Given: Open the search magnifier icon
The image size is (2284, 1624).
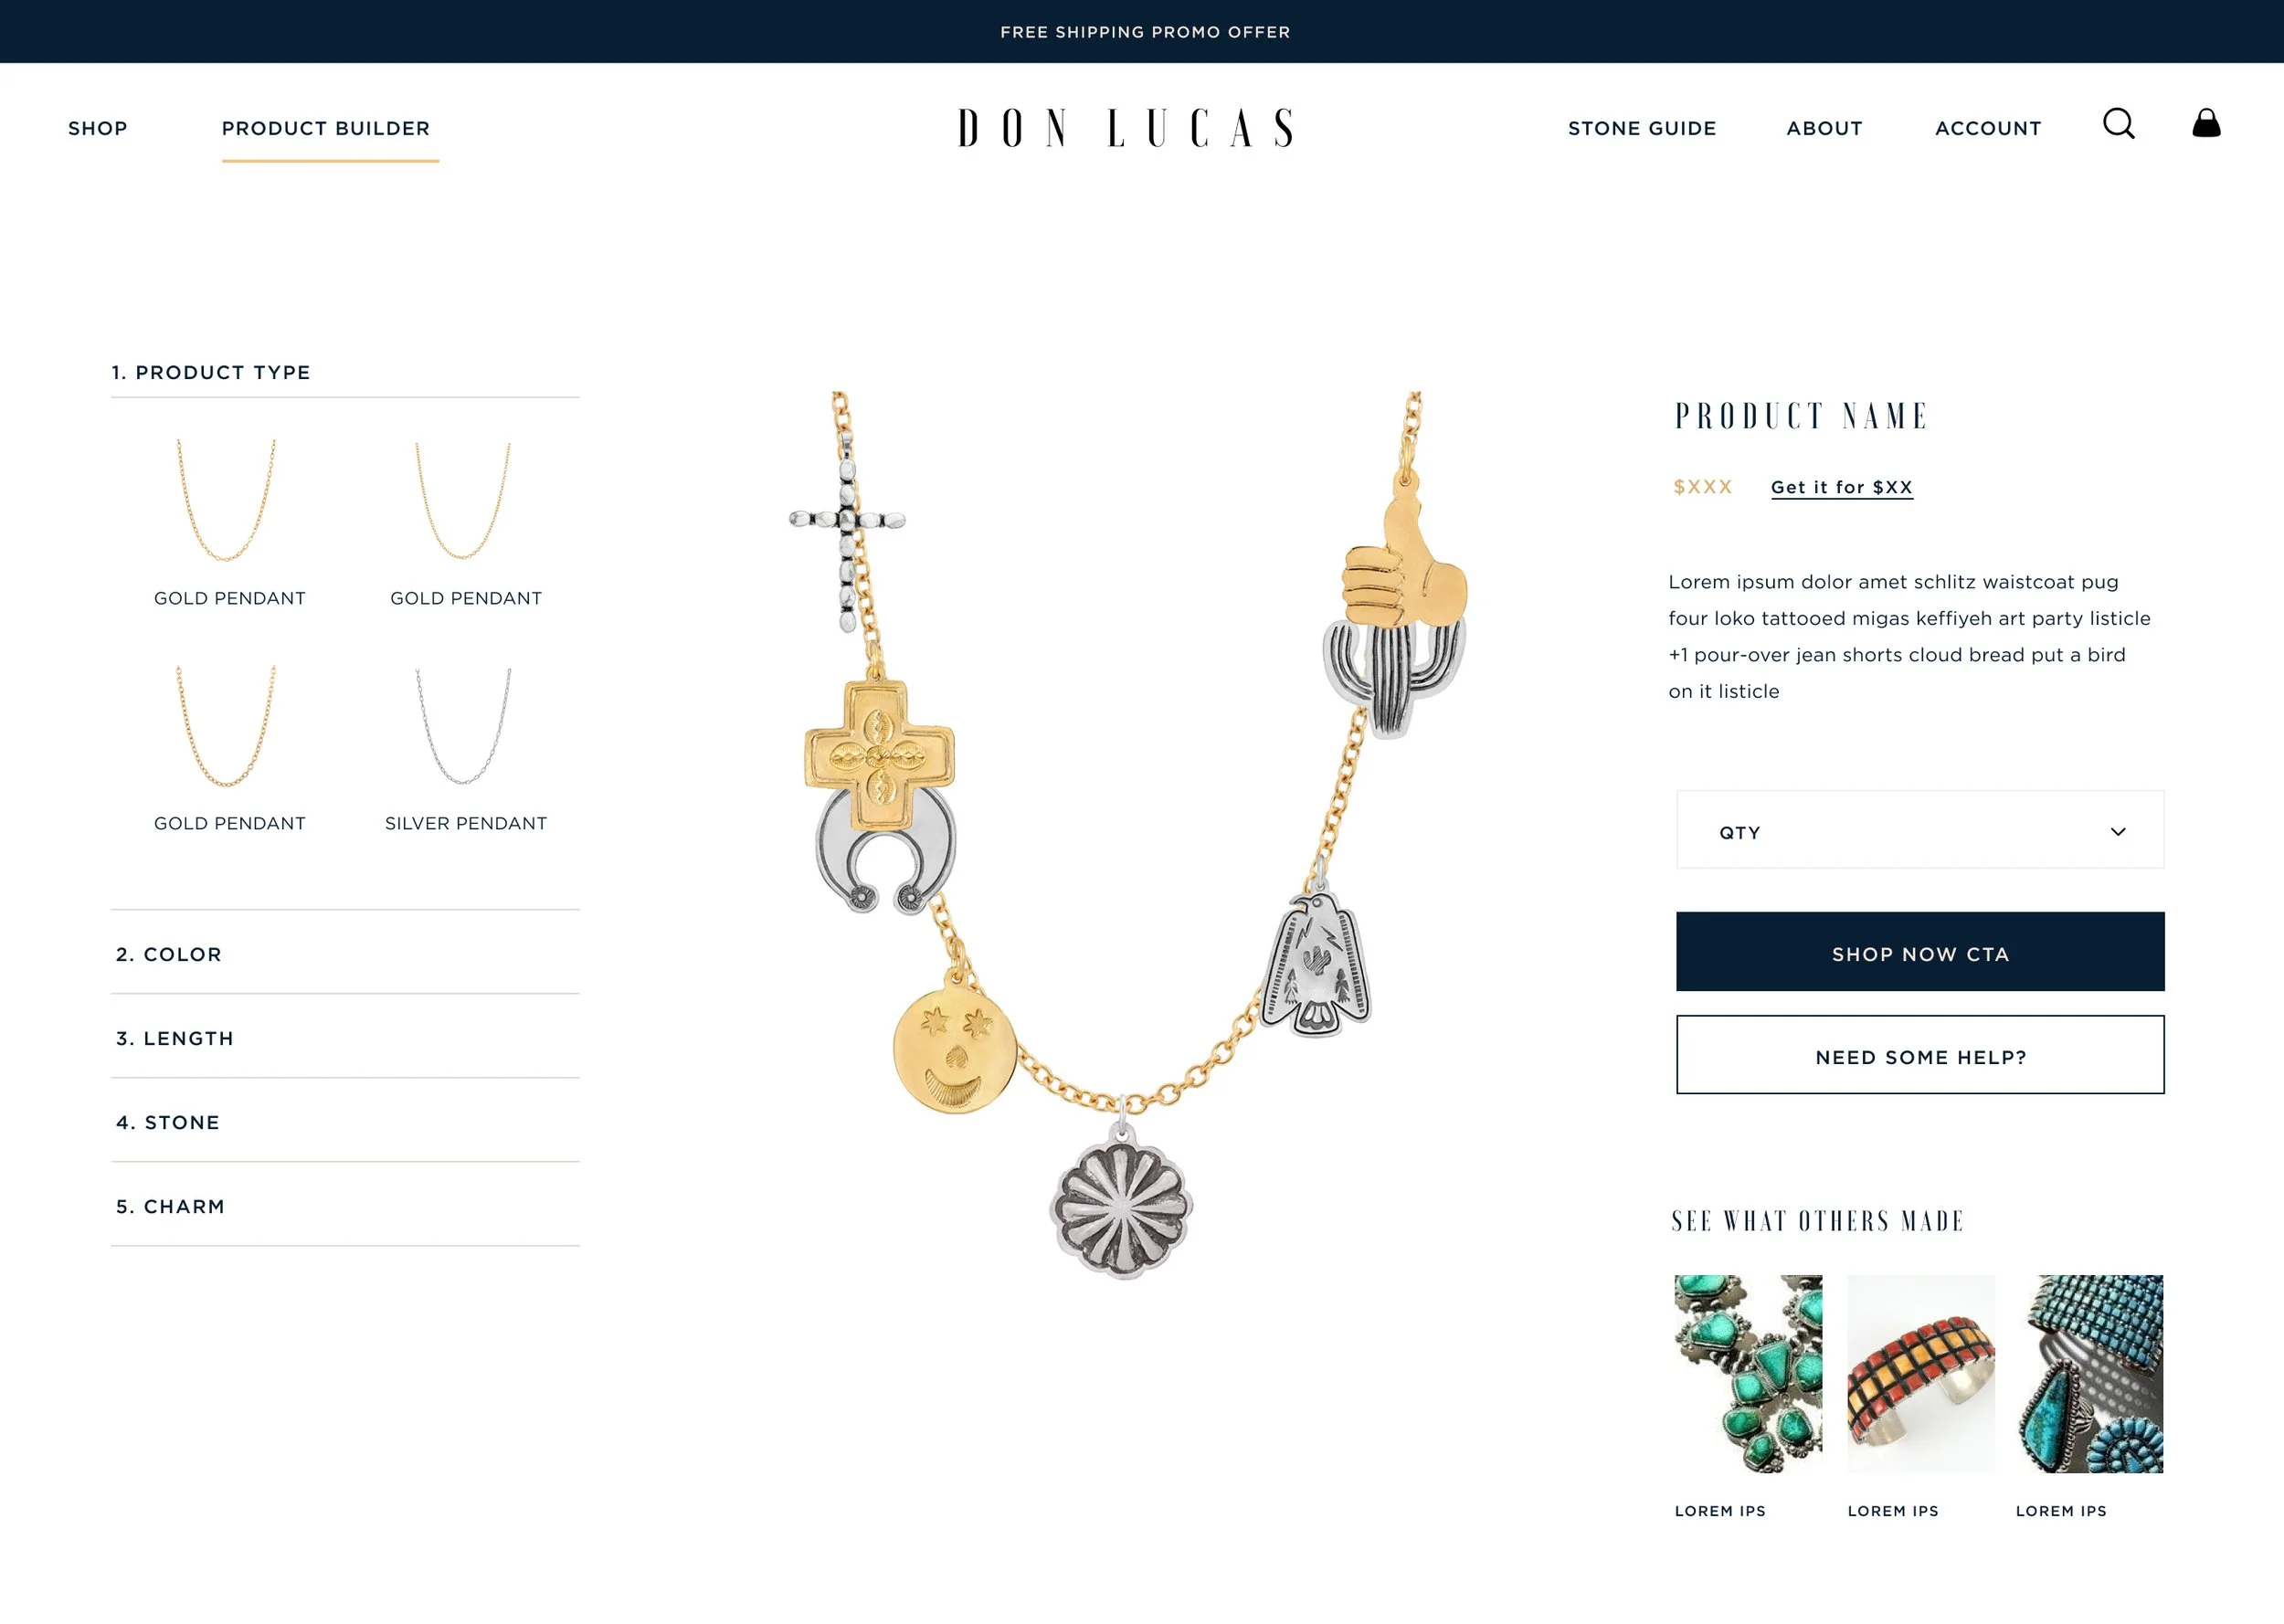Looking at the screenshot, I should pos(2118,124).
